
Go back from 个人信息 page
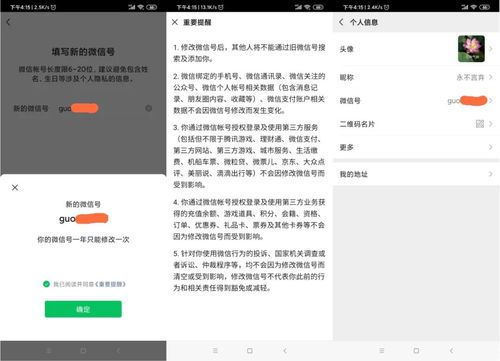(341, 22)
